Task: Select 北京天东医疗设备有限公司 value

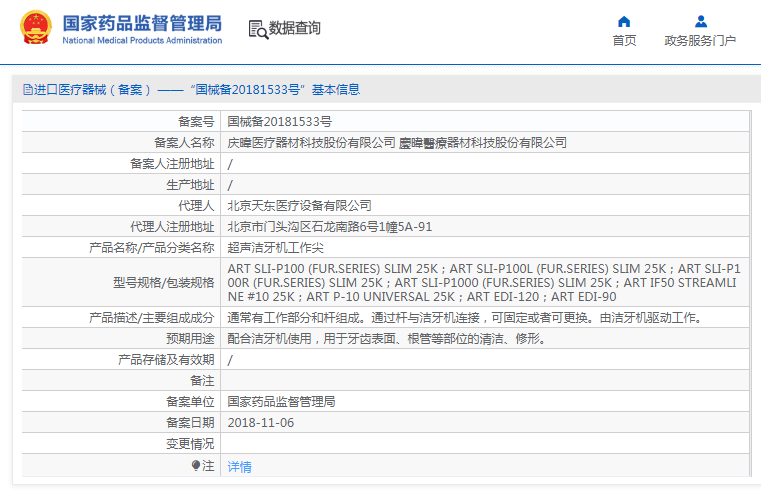Action: 299,206
